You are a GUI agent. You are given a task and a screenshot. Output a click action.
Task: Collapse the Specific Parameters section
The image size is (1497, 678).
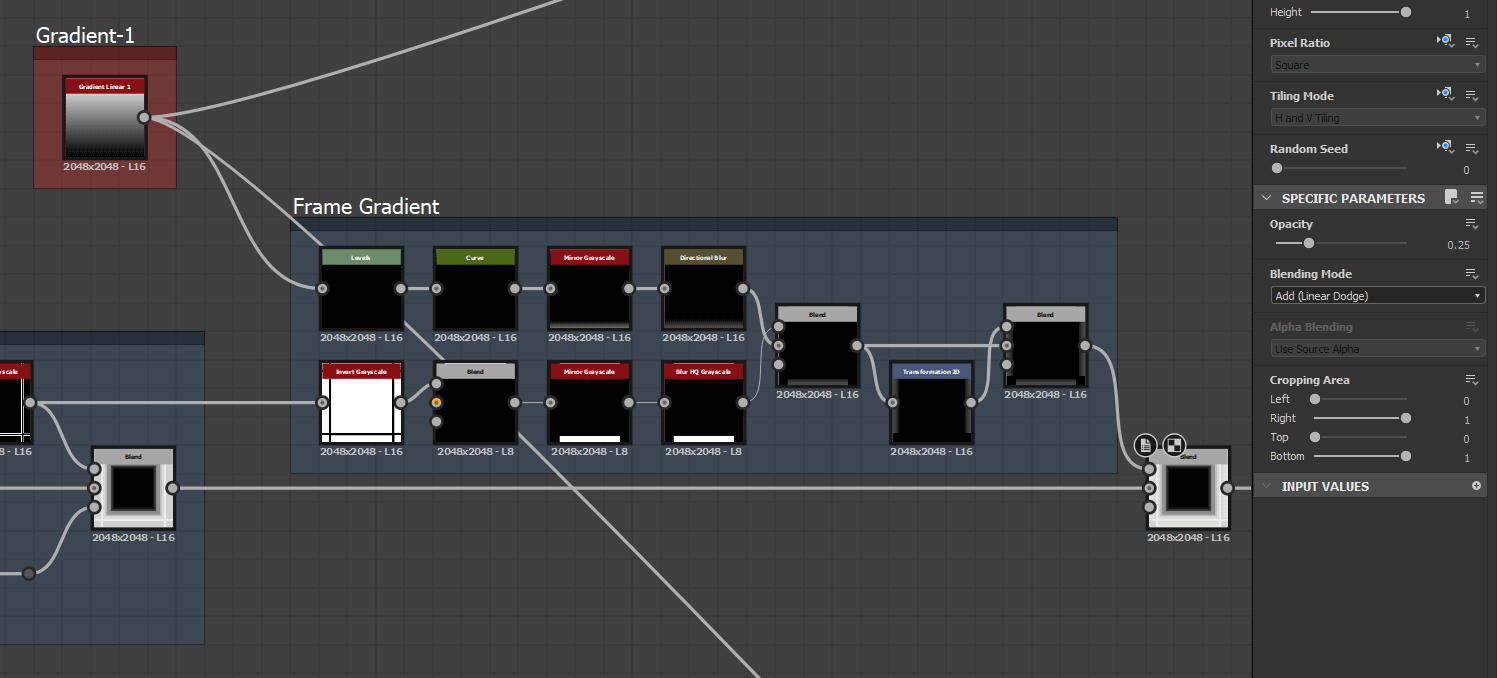pos(1267,198)
